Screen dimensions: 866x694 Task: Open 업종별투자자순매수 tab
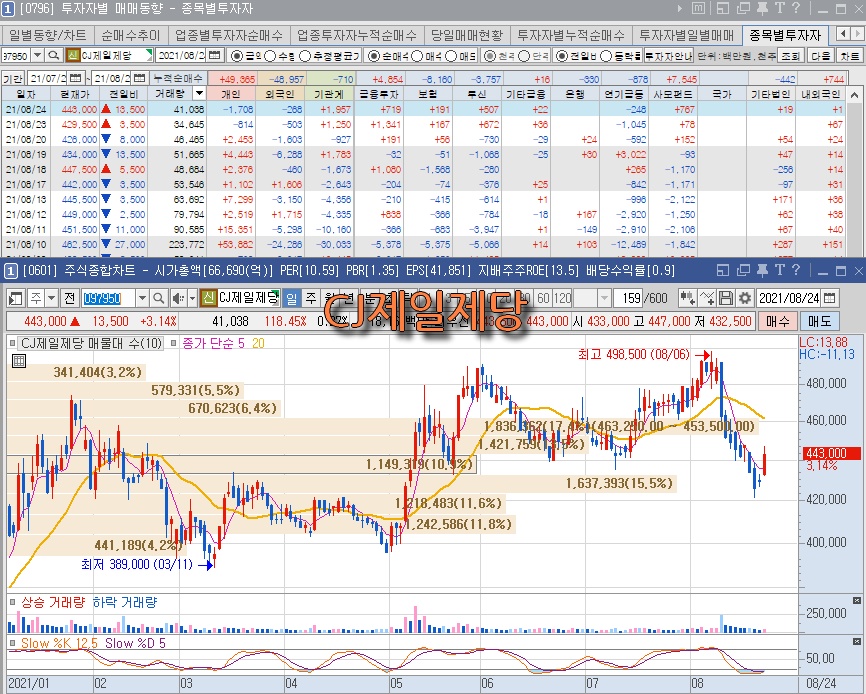pos(229,35)
